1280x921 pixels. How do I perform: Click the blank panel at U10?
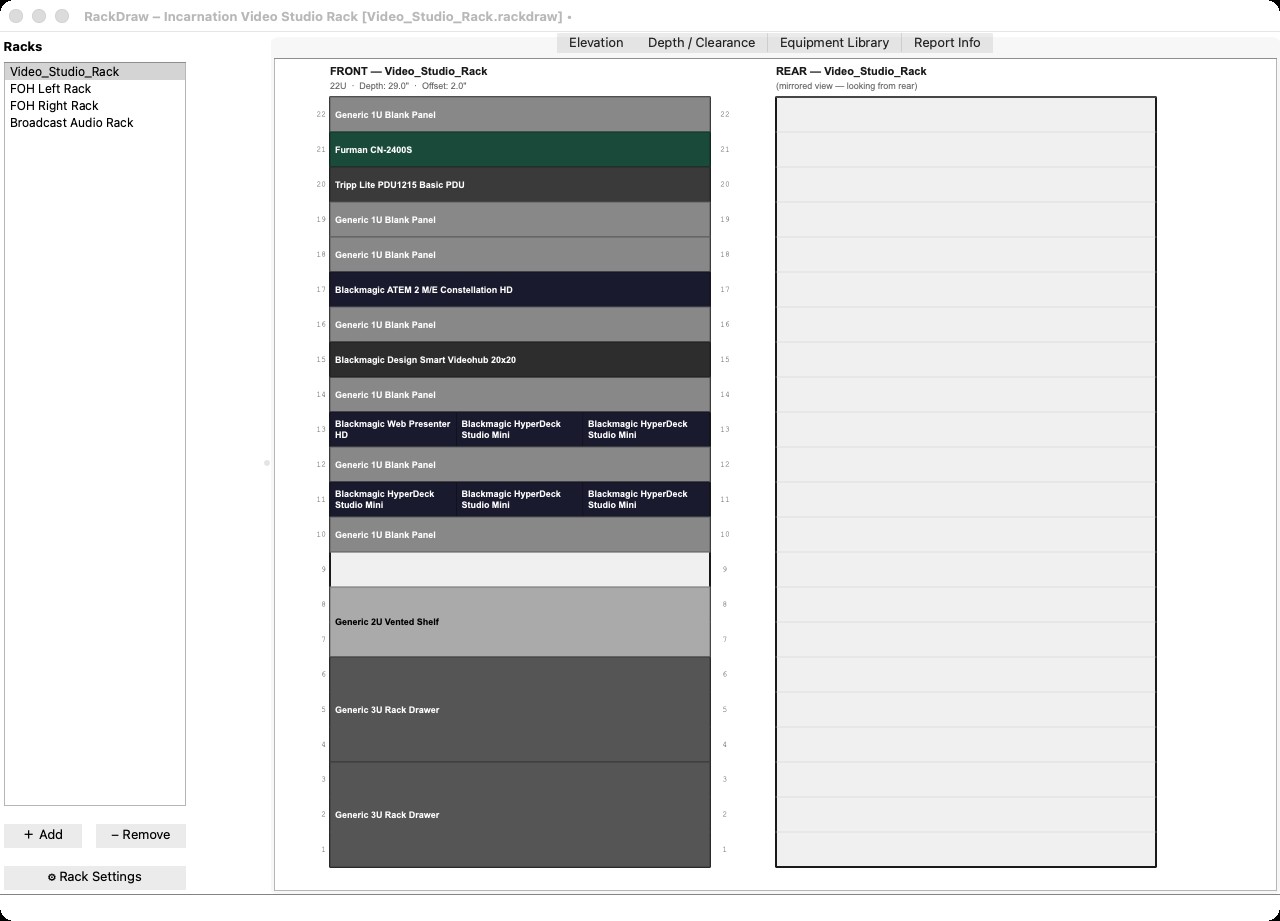pos(520,535)
